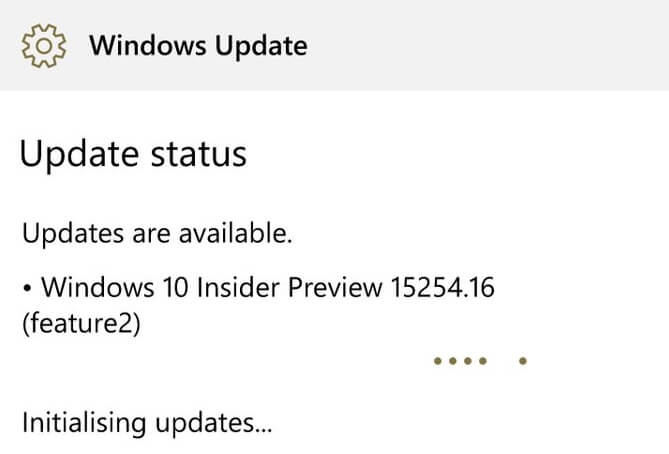Select the 'Initialising updates...' status text
Viewport: 669px width, 454px height.
click(x=147, y=423)
